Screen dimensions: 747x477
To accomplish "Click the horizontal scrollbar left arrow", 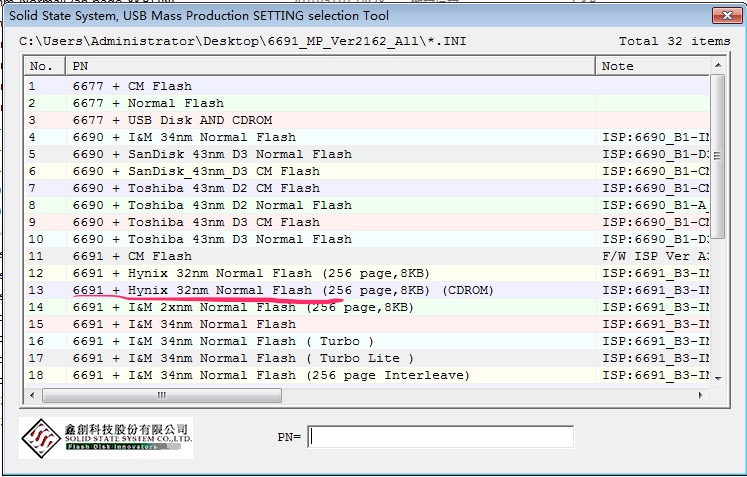I will pos(32,395).
